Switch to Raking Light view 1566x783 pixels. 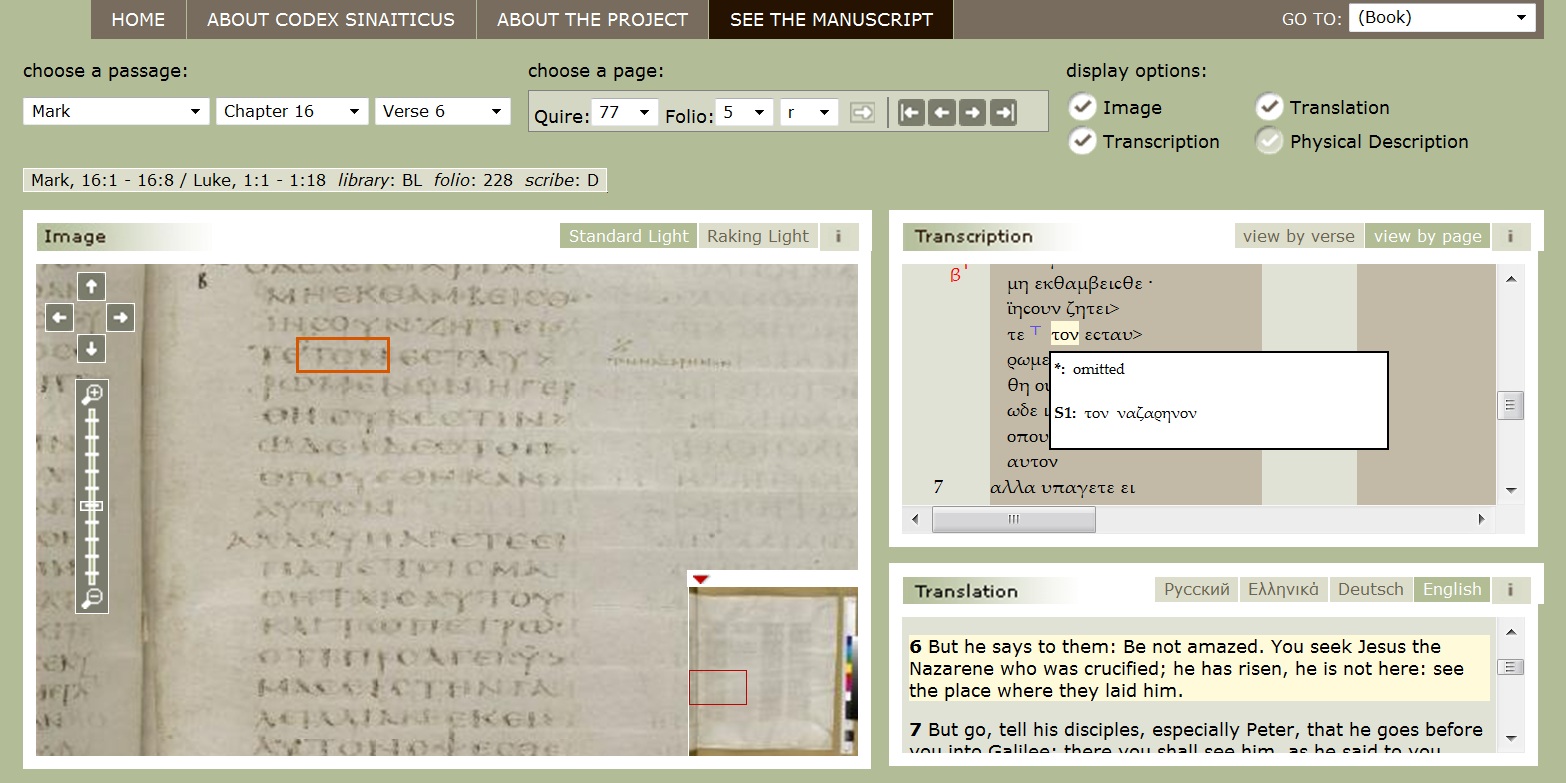(x=758, y=237)
